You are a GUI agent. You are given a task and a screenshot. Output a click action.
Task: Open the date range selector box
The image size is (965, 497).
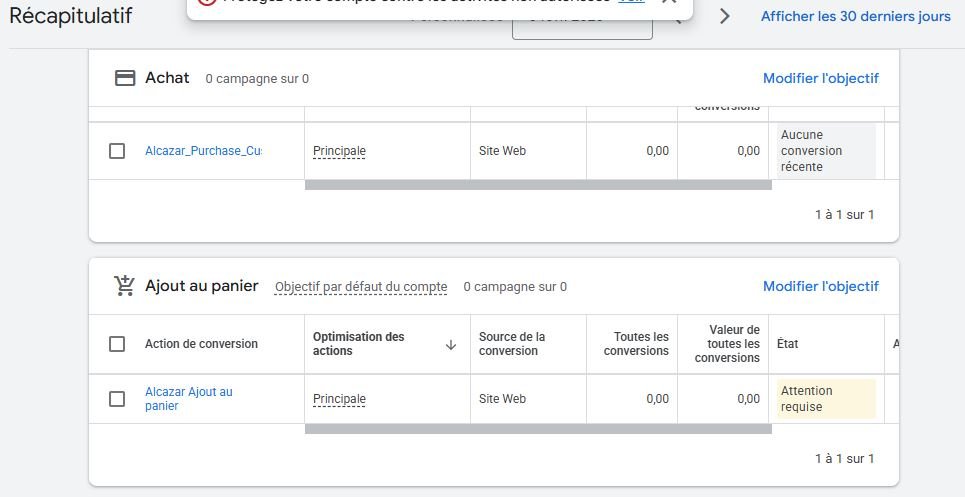pyautogui.click(x=582, y=24)
